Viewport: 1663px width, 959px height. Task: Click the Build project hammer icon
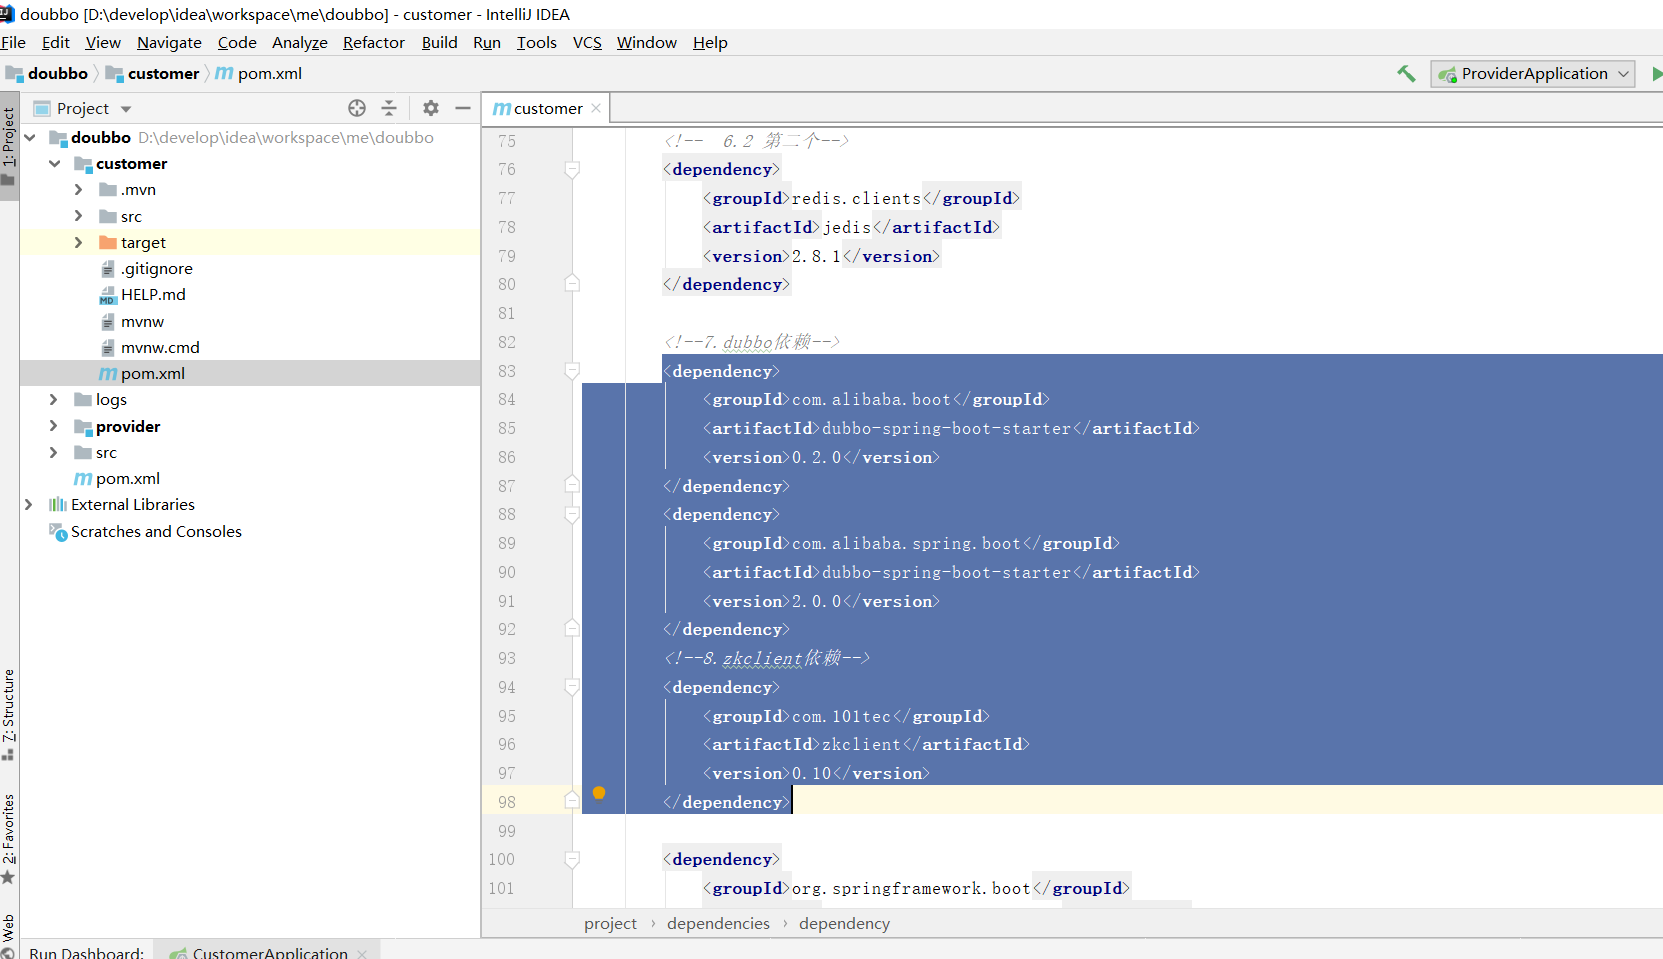click(1406, 74)
